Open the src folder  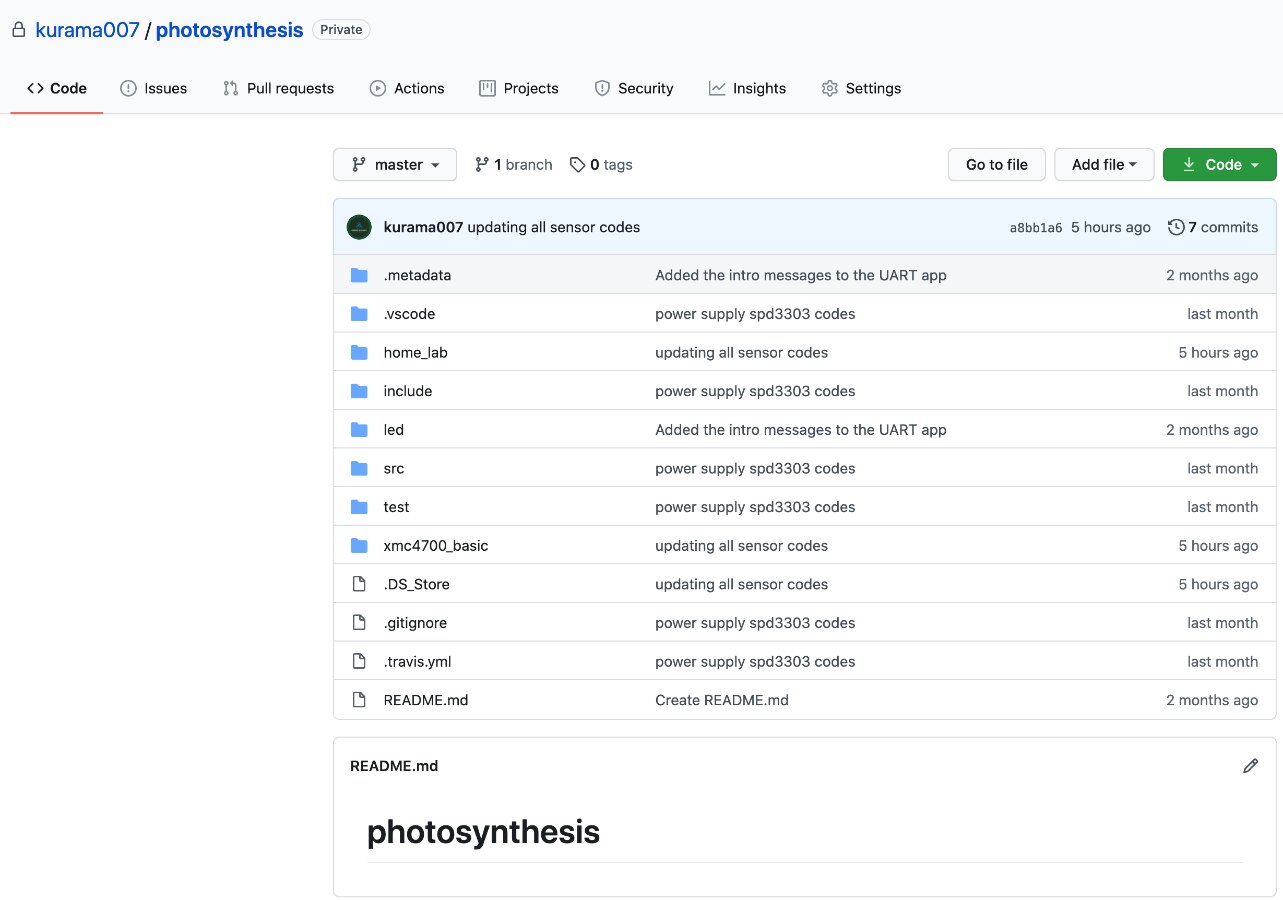coord(394,468)
